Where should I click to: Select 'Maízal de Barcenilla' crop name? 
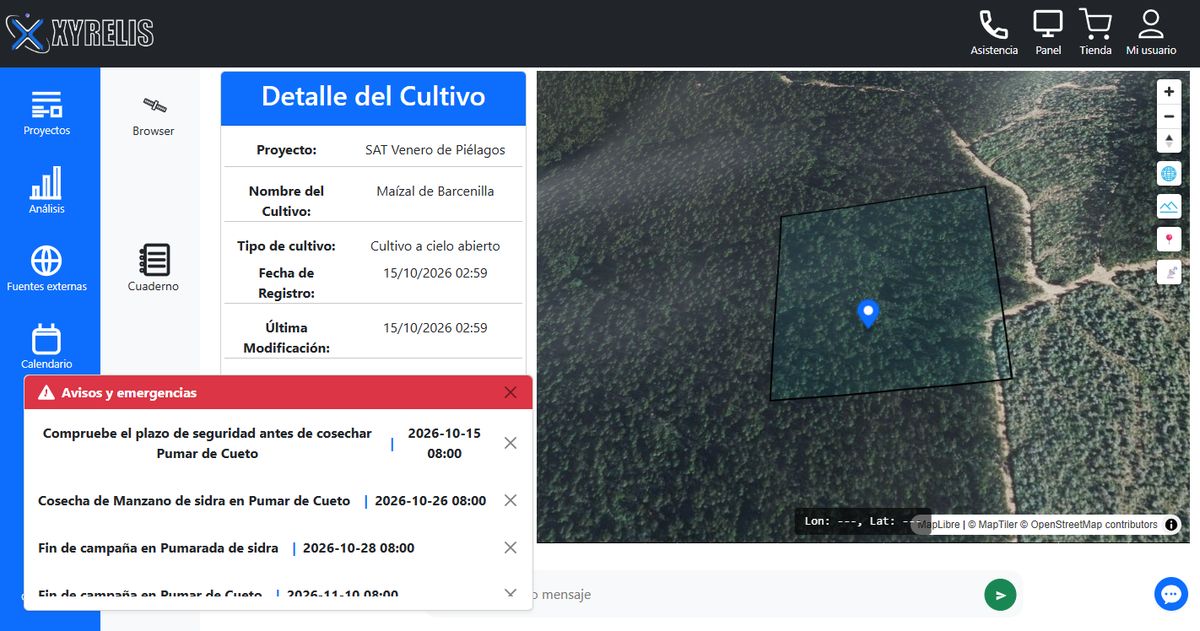[x=435, y=191]
